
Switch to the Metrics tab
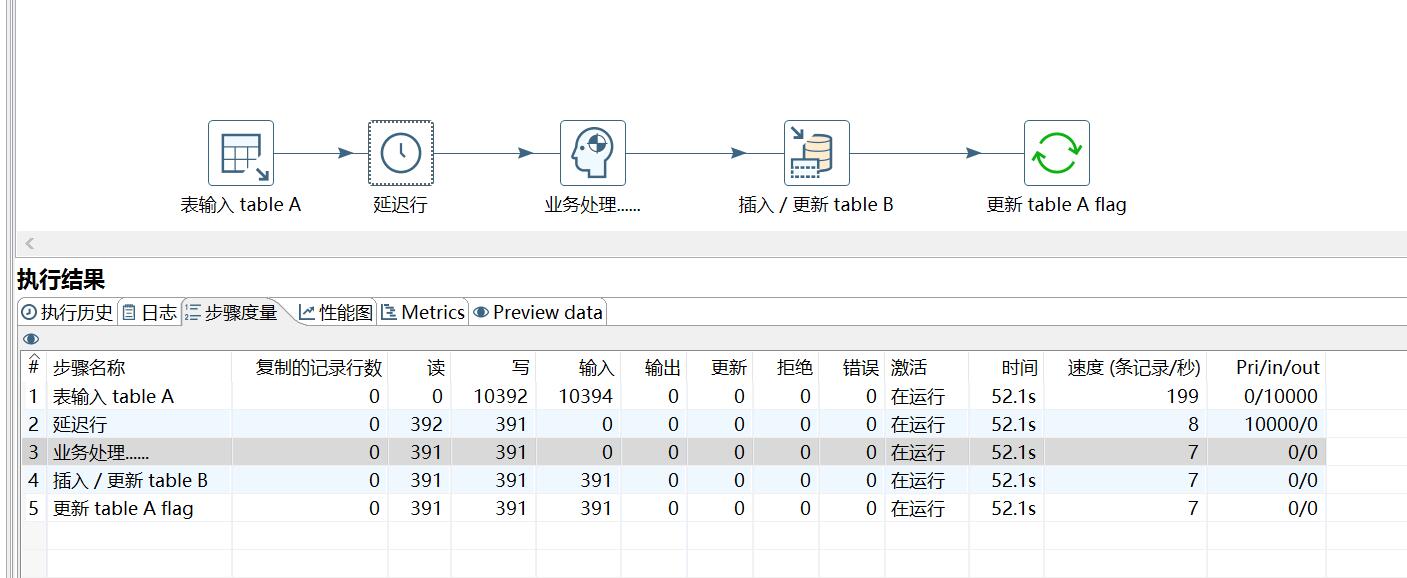click(423, 312)
